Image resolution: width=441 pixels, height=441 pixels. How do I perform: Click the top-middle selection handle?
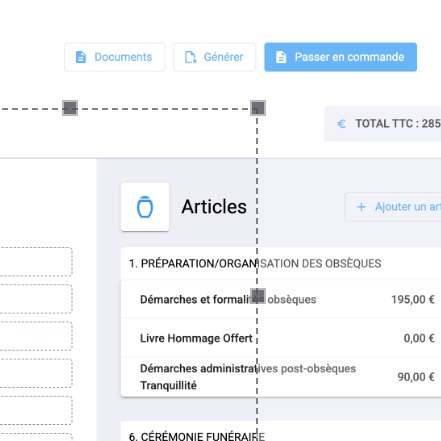(x=70, y=108)
